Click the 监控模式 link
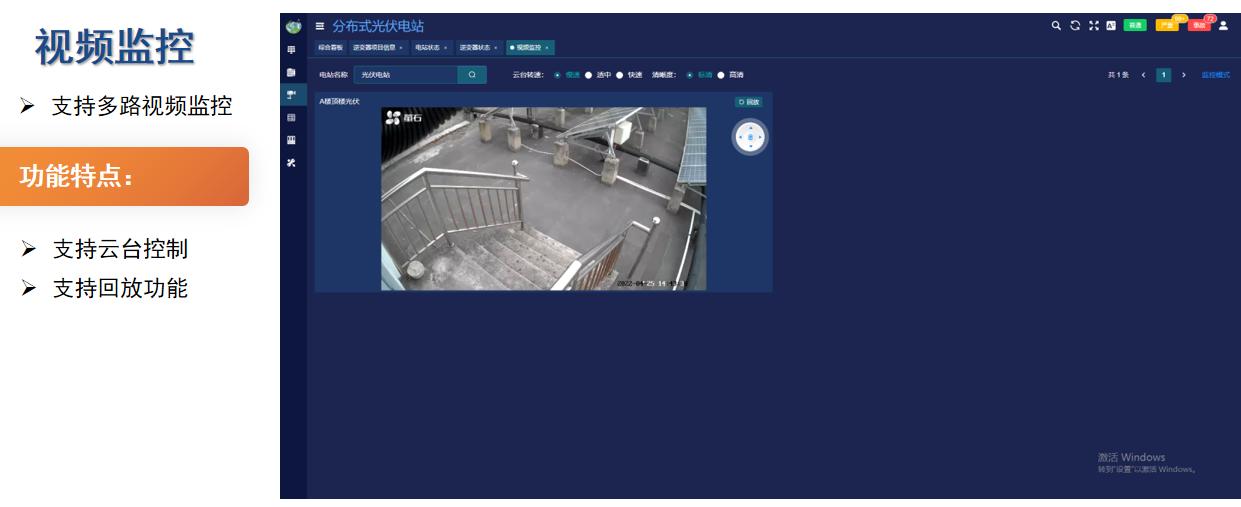The image size is (1241, 507). click(x=1216, y=75)
